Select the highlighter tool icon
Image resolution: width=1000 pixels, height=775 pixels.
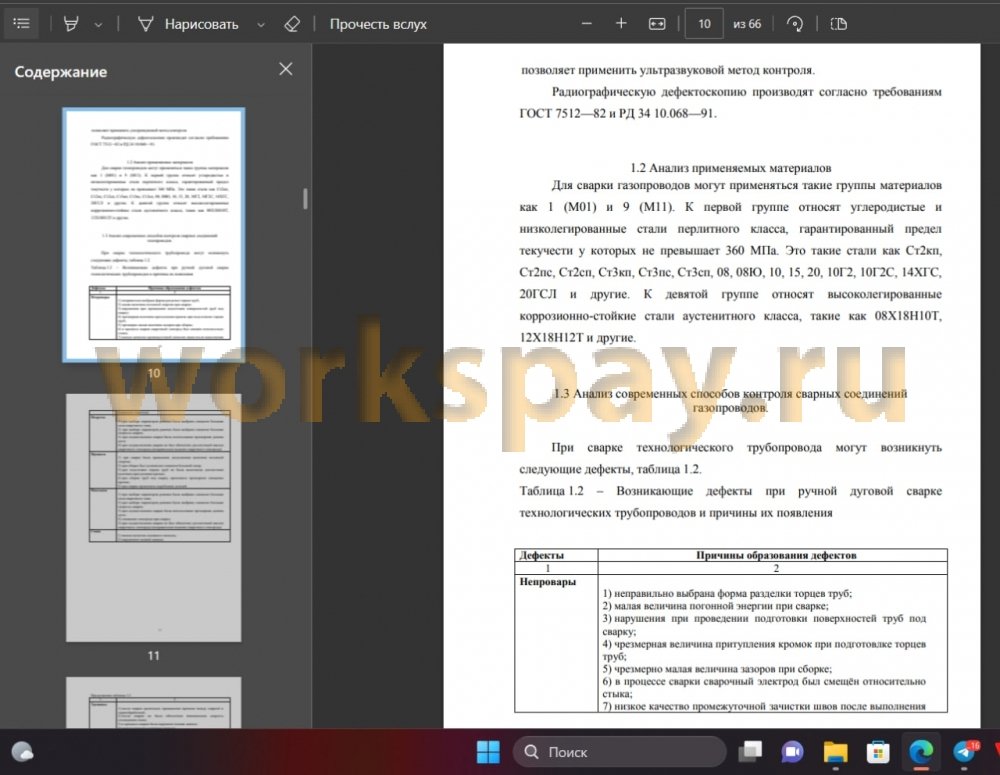(x=71, y=24)
